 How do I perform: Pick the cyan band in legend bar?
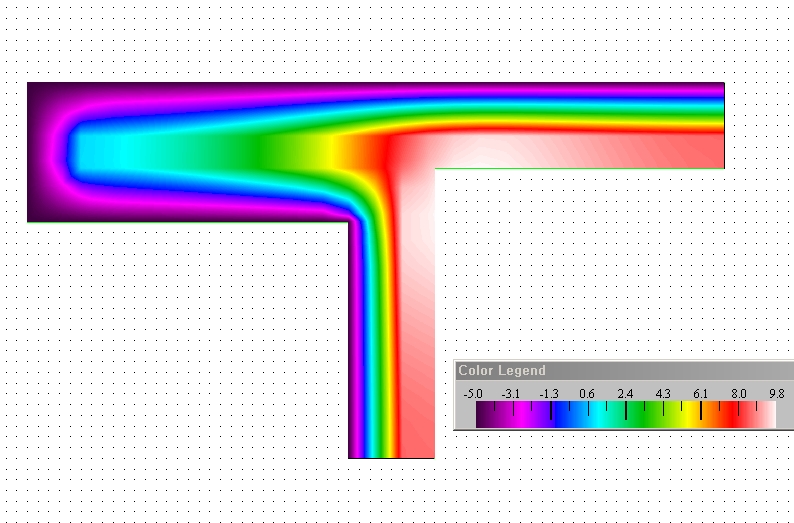point(597,415)
